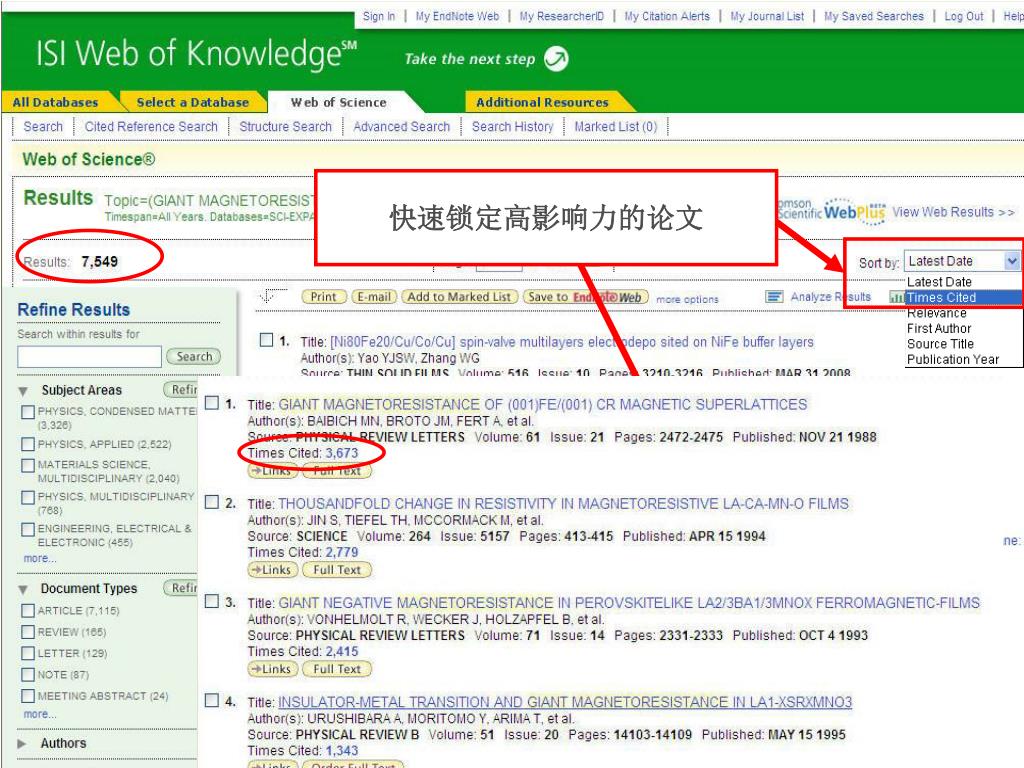Click Full Text button for Science article
1024x768 pixels.
coord(337,570)
